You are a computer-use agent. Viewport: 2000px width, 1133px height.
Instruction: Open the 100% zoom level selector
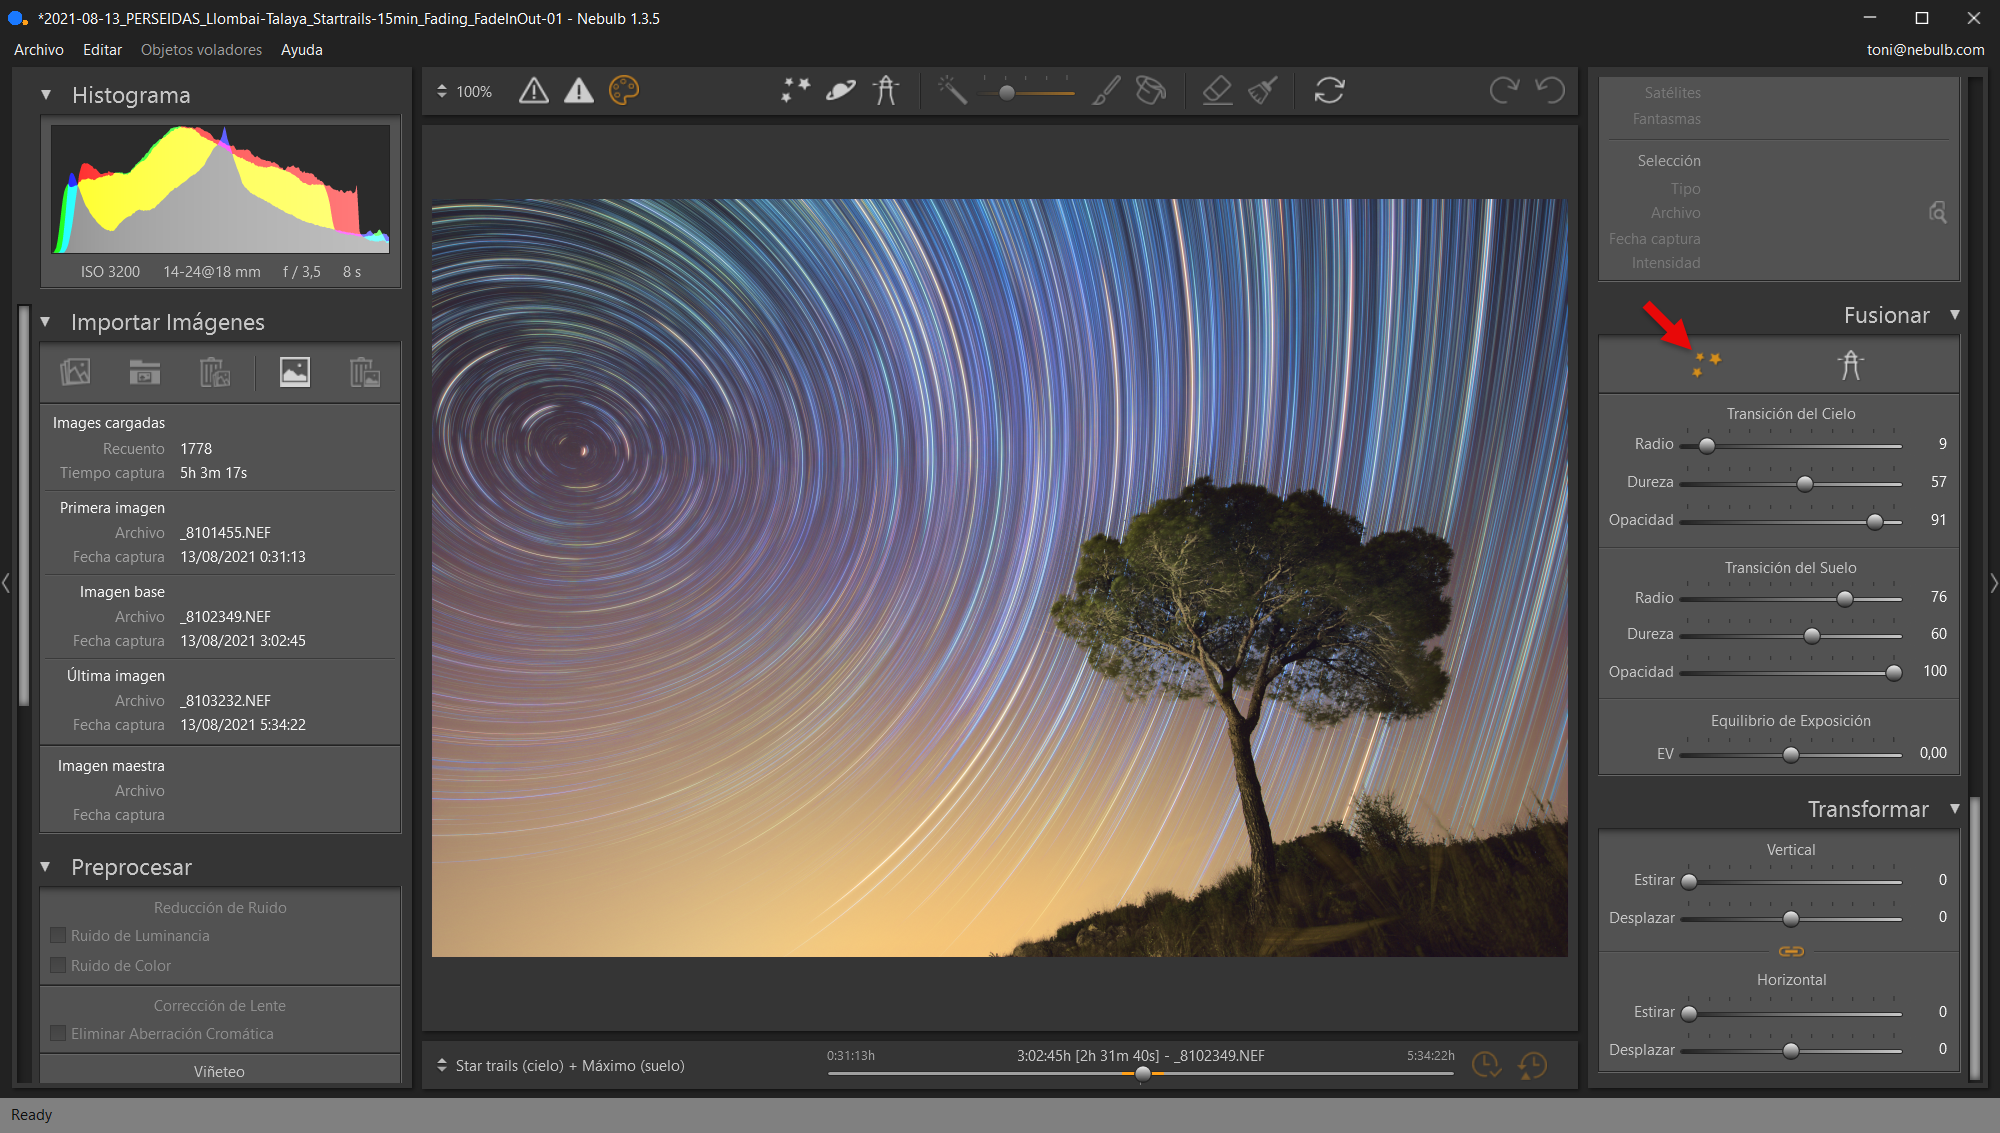(x=465, y=91)
